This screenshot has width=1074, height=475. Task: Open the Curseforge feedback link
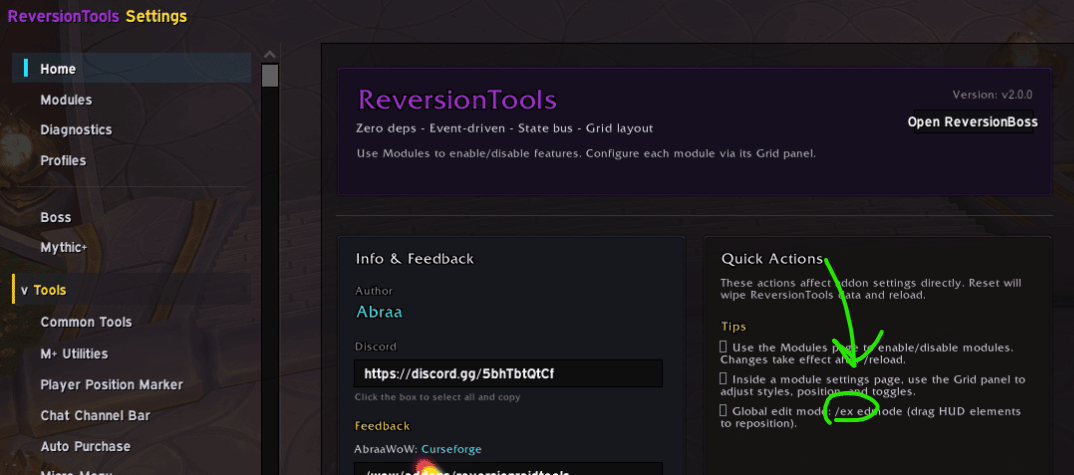451,450
